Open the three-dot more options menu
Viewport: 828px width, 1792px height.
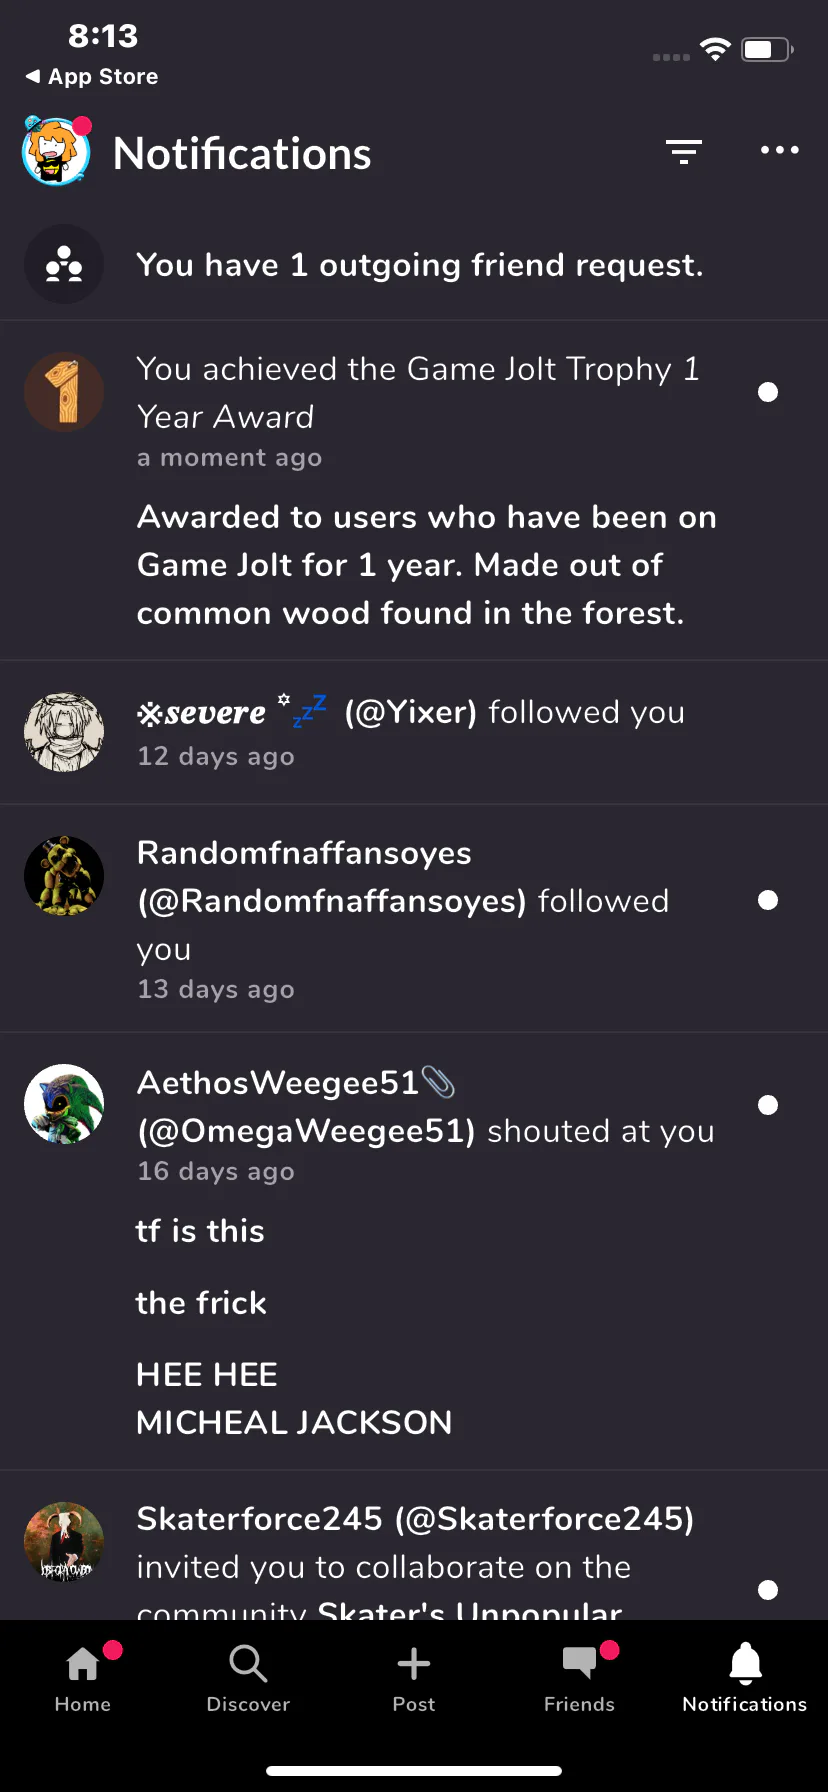[779, 151]
